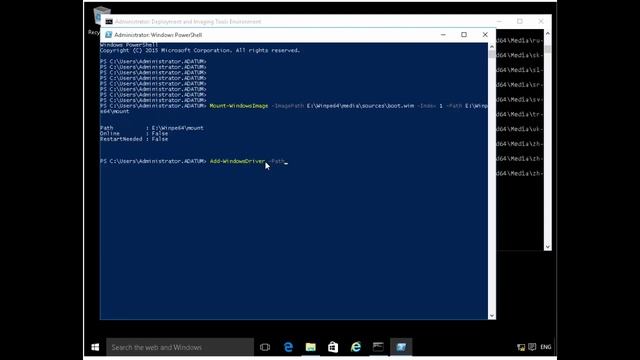Open Task View from the taskbar

click(x=265, y=347)
